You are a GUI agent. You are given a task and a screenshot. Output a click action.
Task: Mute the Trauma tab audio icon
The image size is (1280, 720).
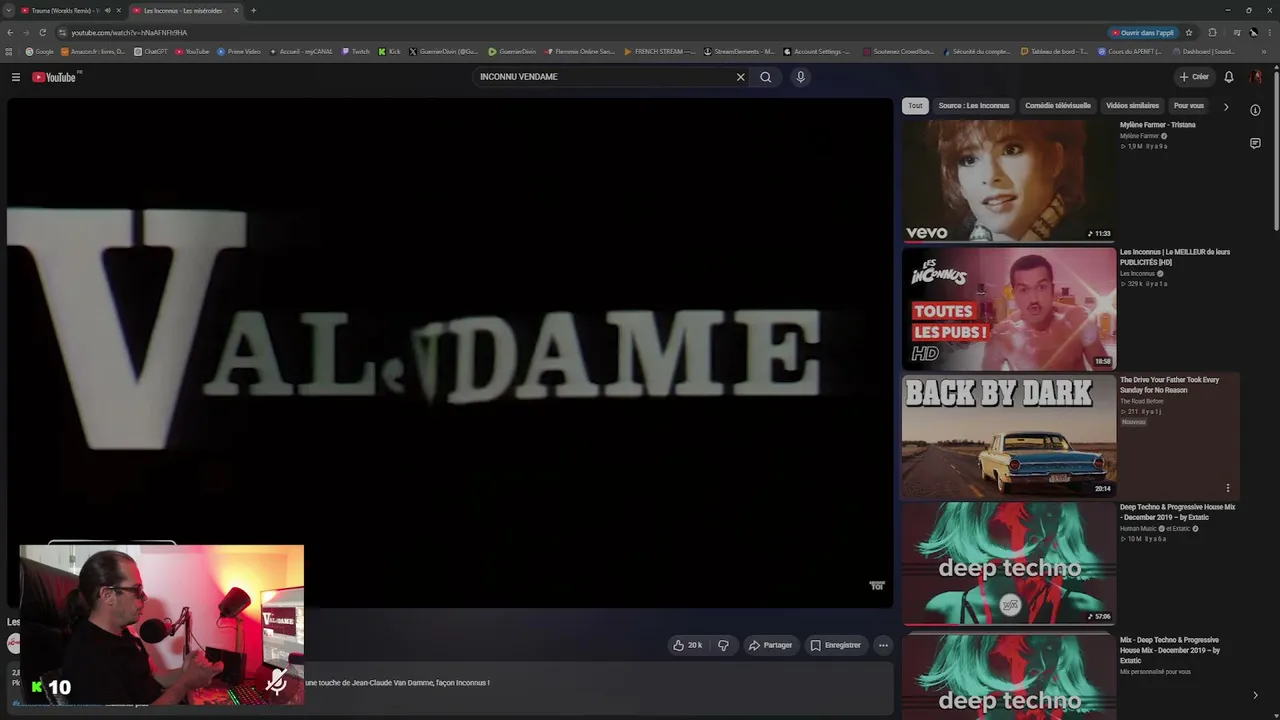(107, 11)
